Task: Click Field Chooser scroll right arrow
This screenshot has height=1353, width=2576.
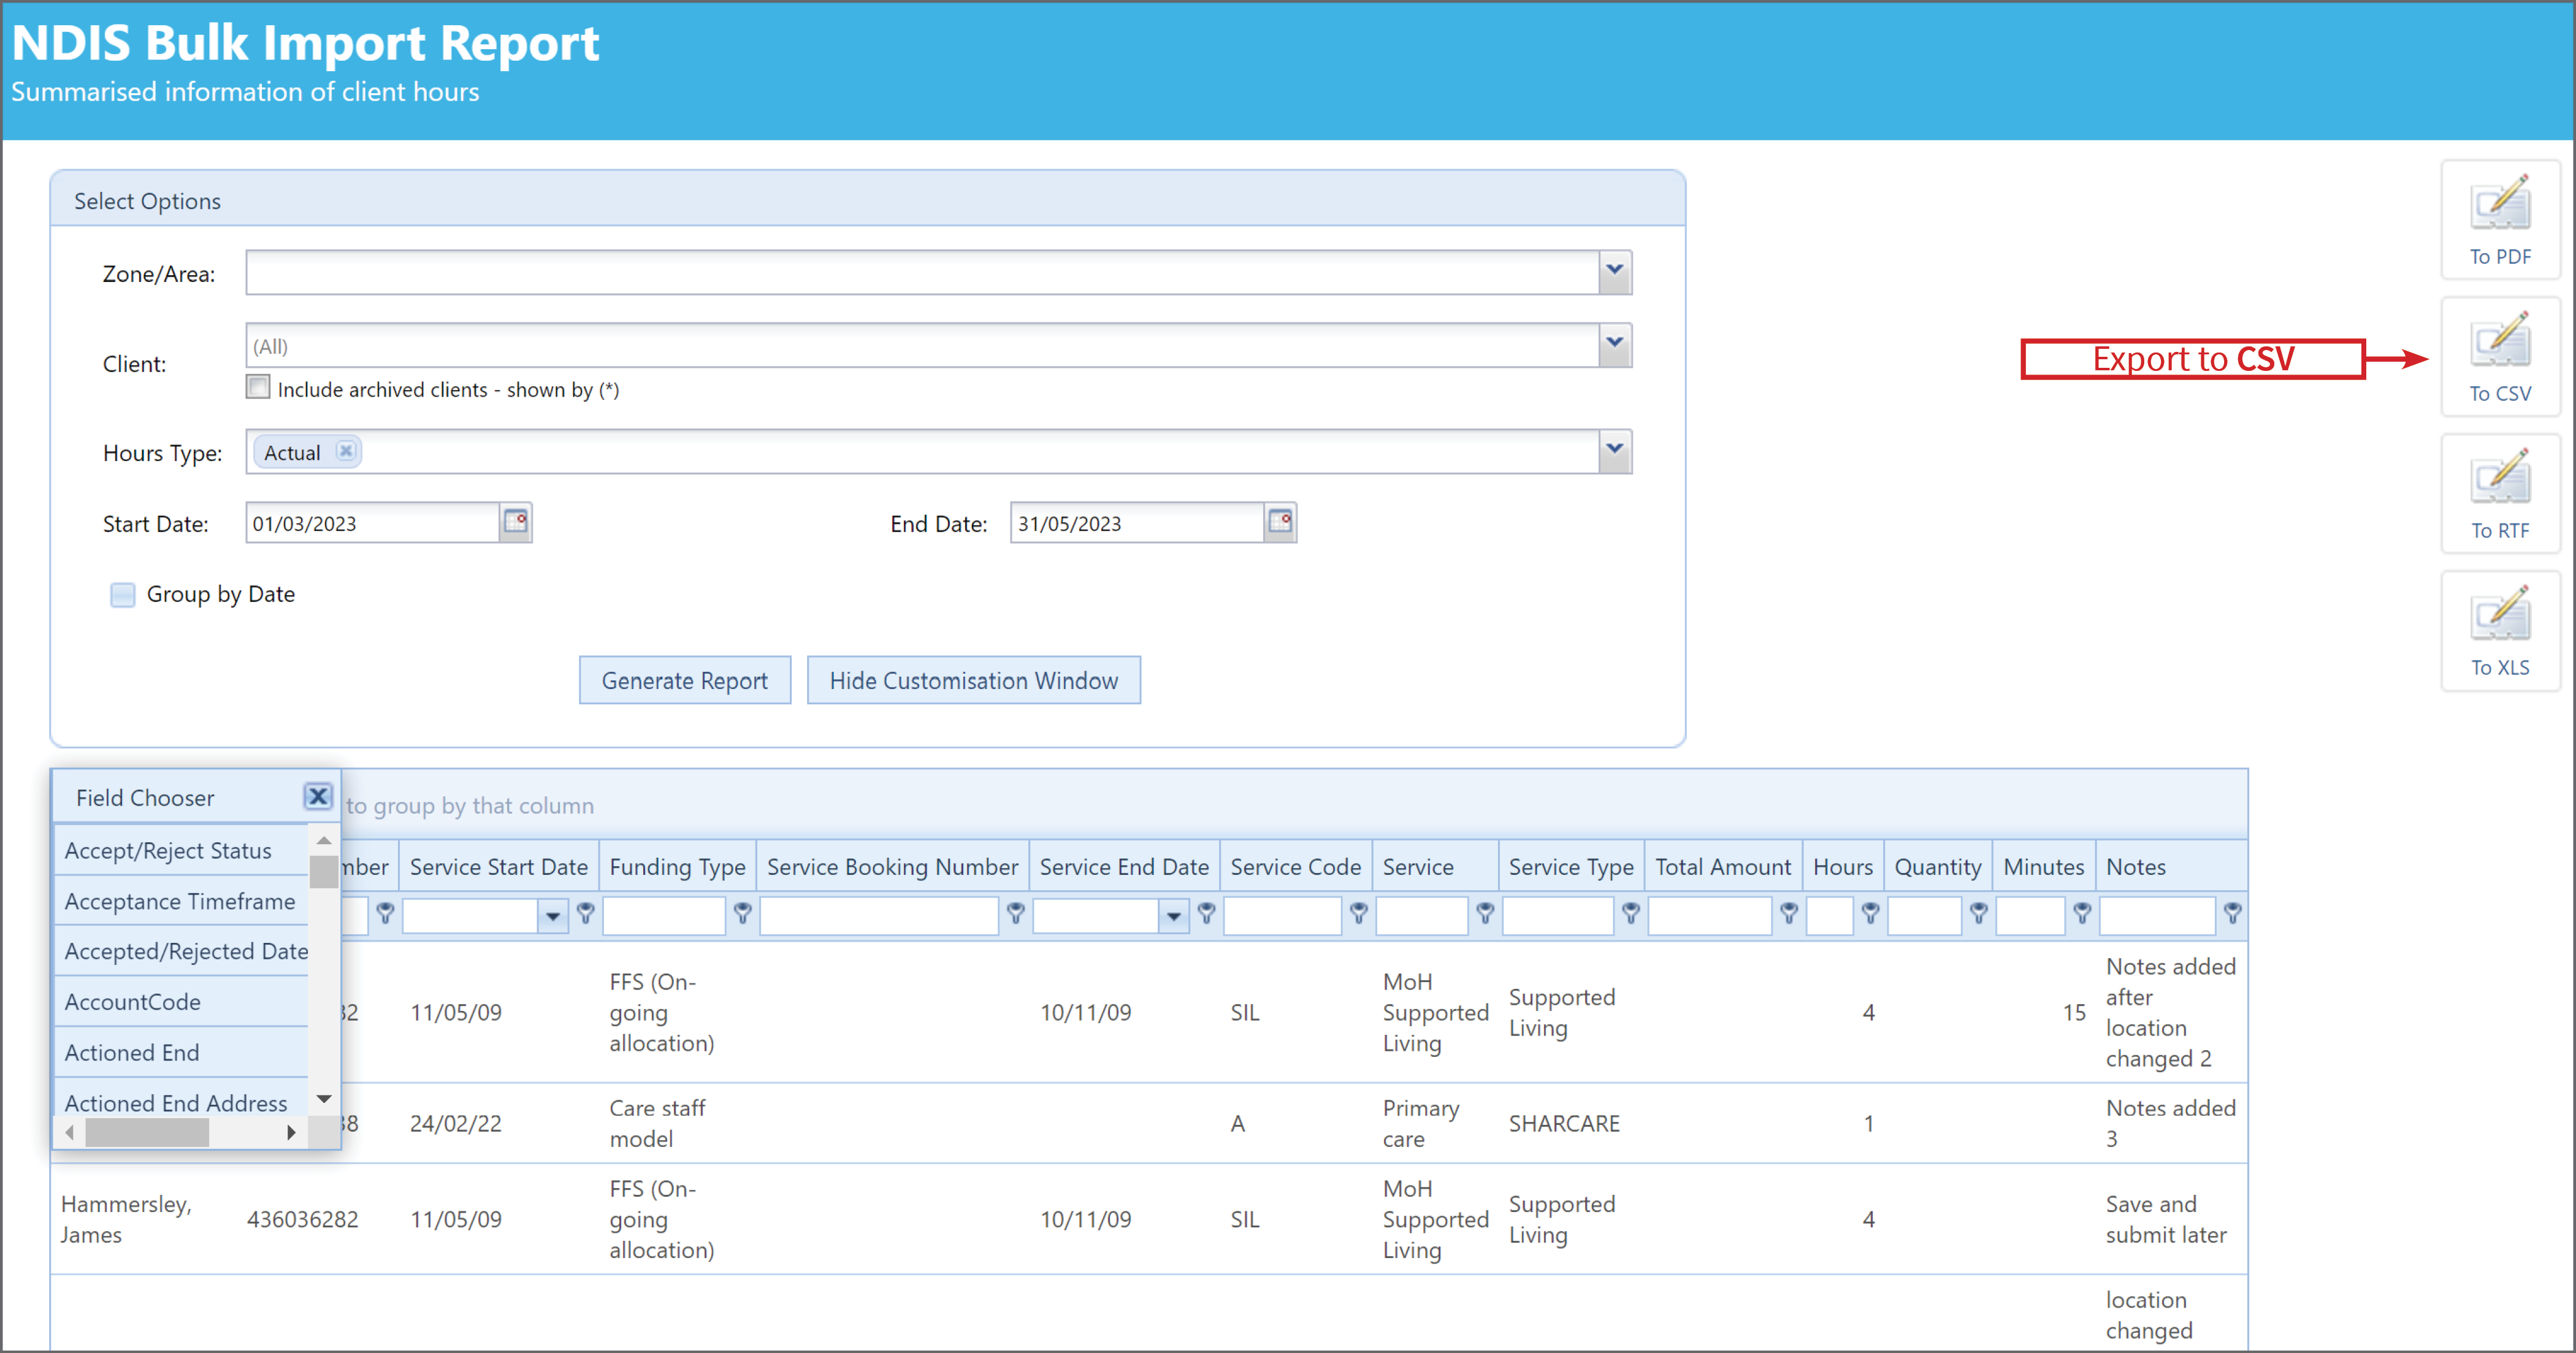Action: (291, 1132)
